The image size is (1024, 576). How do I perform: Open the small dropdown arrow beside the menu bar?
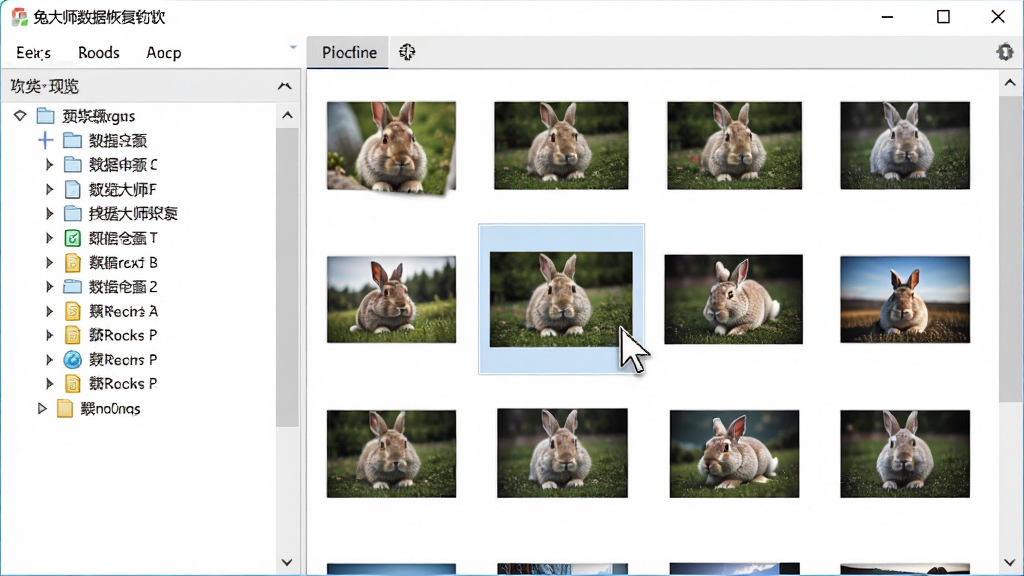(x=293, y=47)
